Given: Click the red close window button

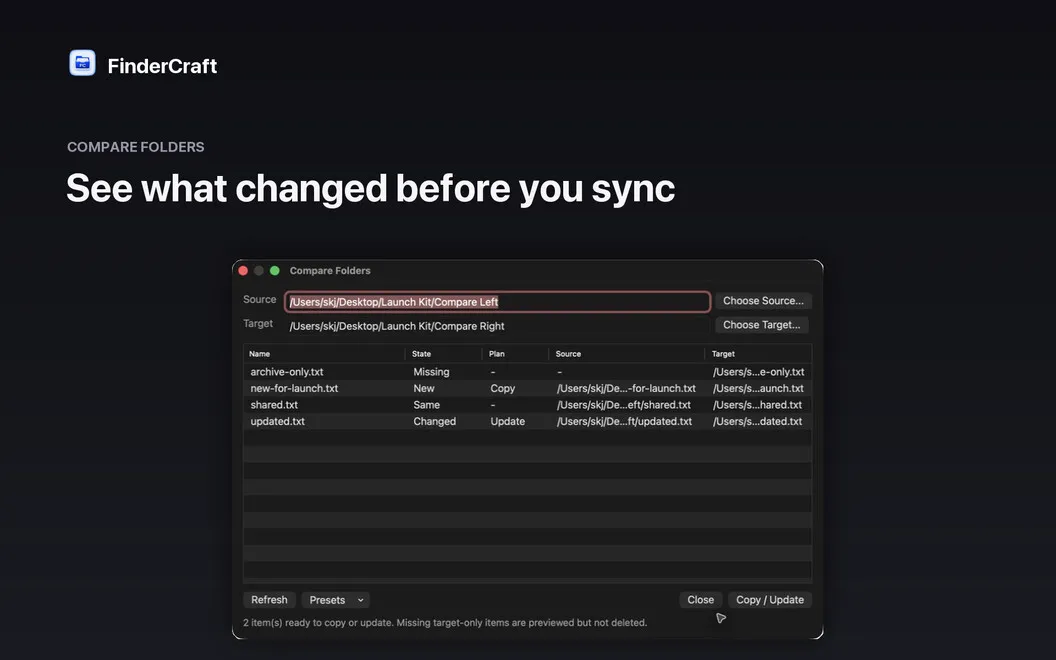Looking at the screenshot, I should point(243,271).
